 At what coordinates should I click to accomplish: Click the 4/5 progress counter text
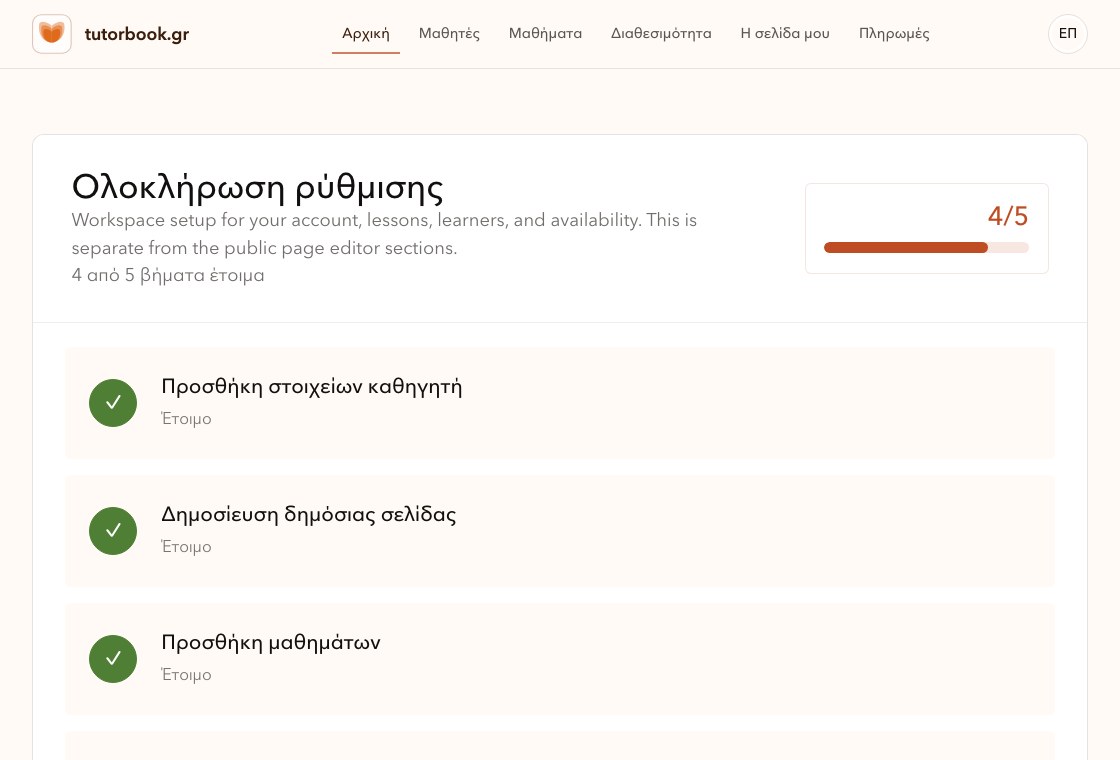[x=1007, y=216]
